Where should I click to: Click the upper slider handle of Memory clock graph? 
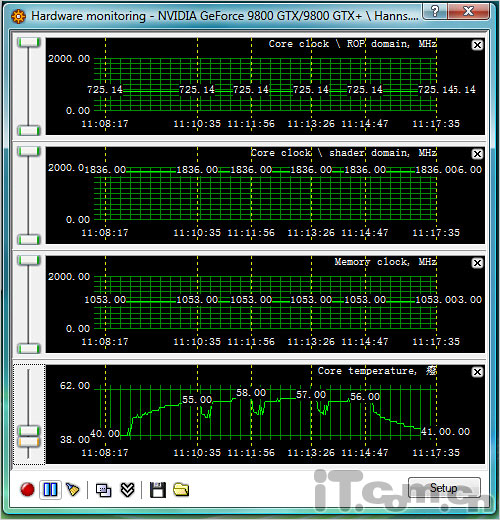29,260
